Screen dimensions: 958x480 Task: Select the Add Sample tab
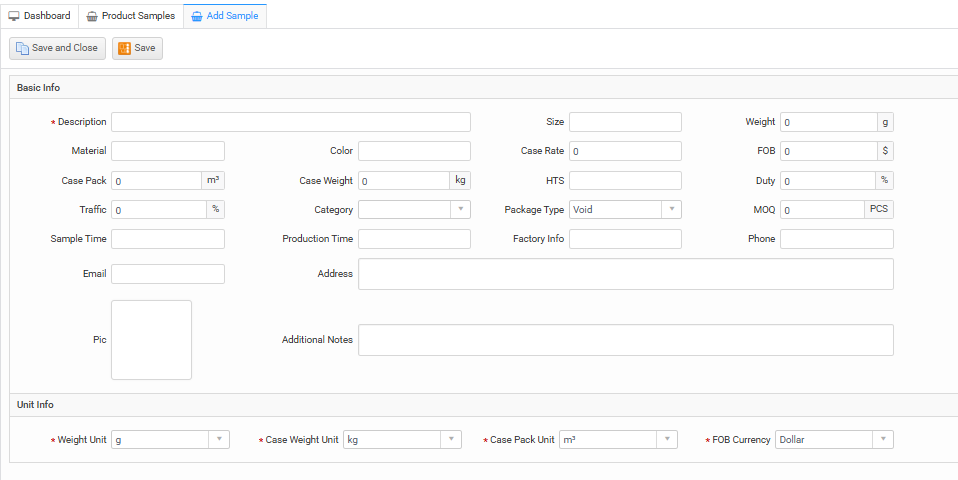click(x=224, y=16)
